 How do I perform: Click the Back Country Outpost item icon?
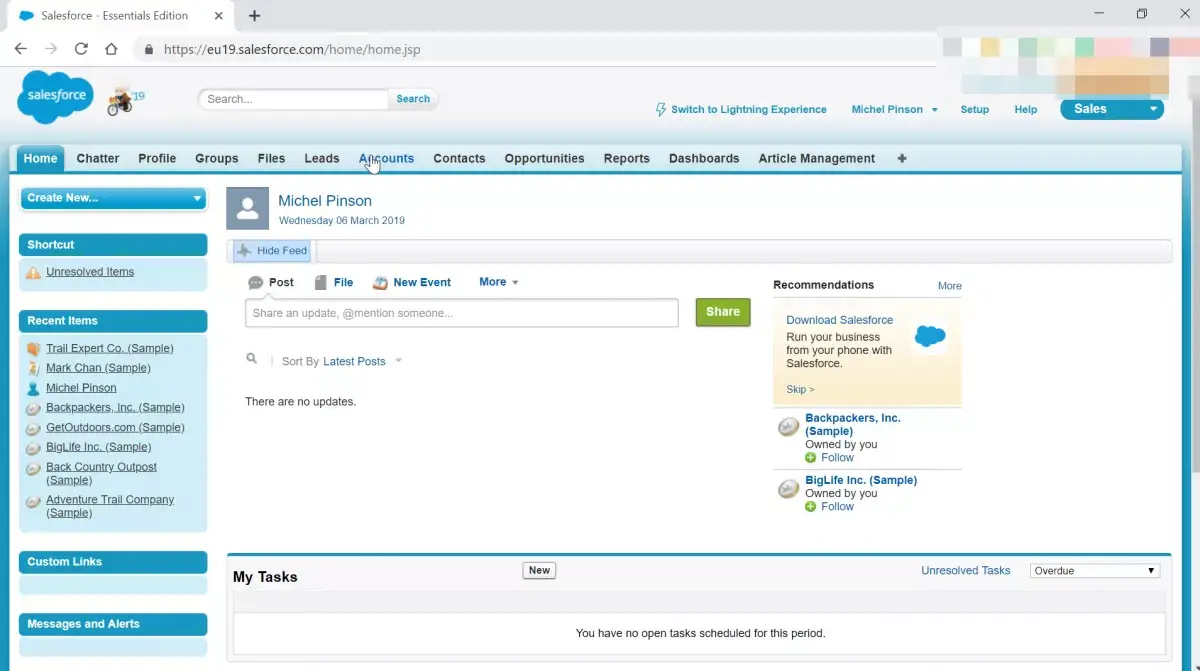[34, 468]
